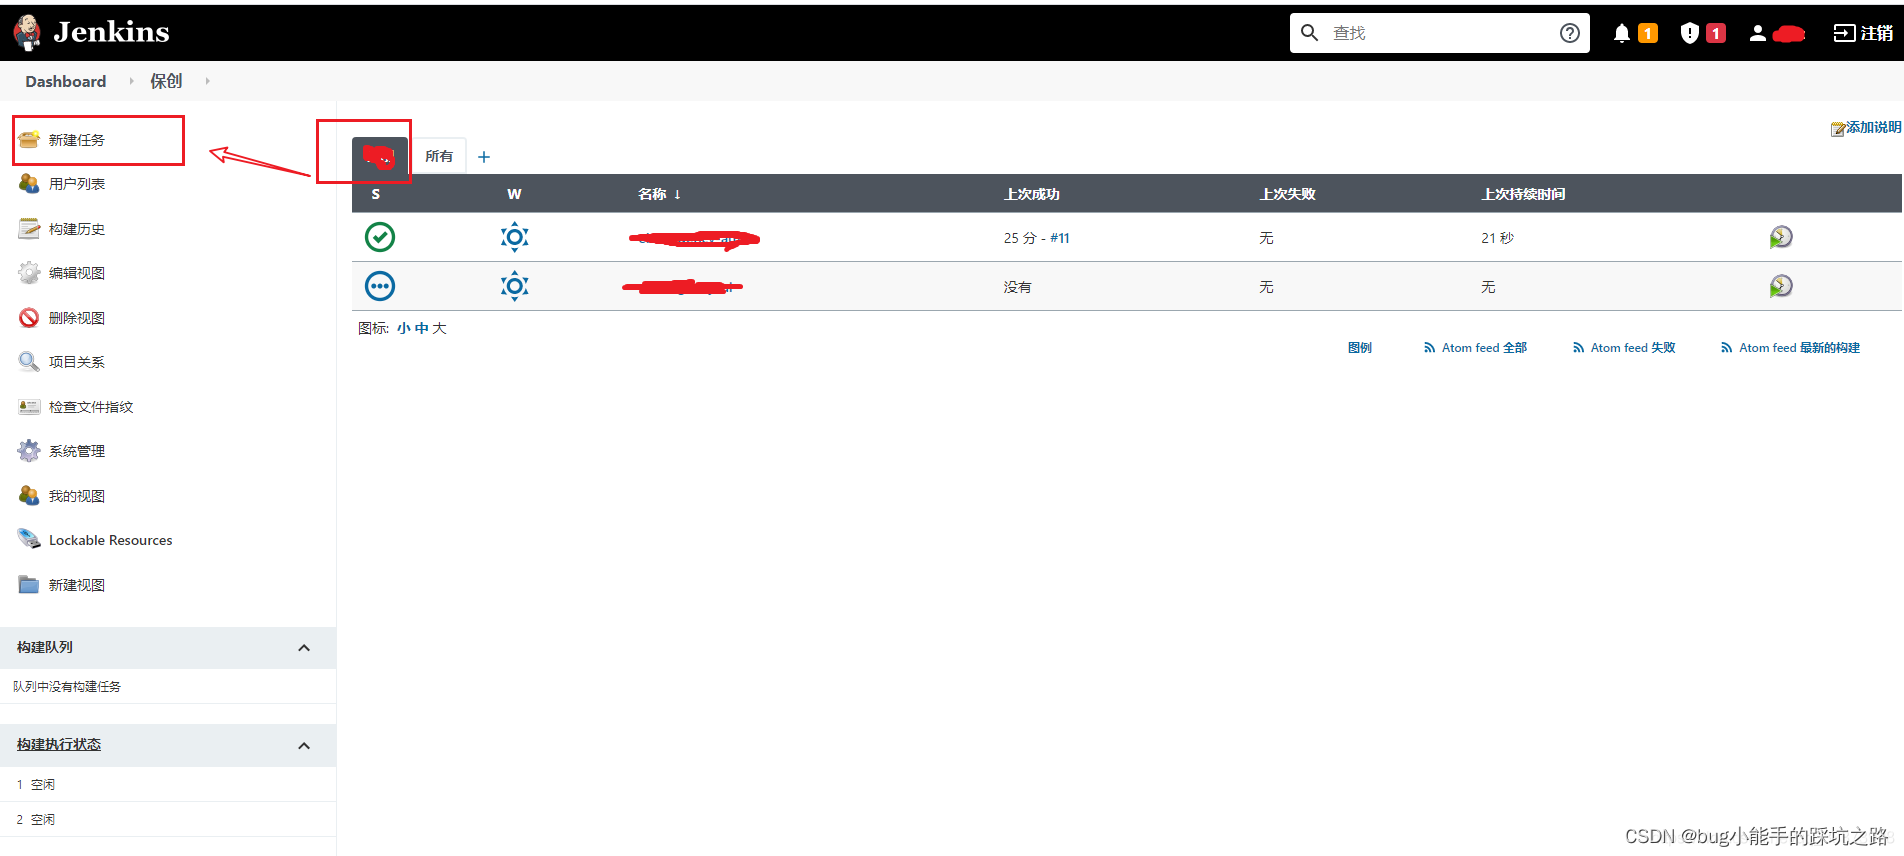This screenshot has width=1904, height=856.
Task: Click the 编辑视图 gear icon
Action: (x=29, y=273)
